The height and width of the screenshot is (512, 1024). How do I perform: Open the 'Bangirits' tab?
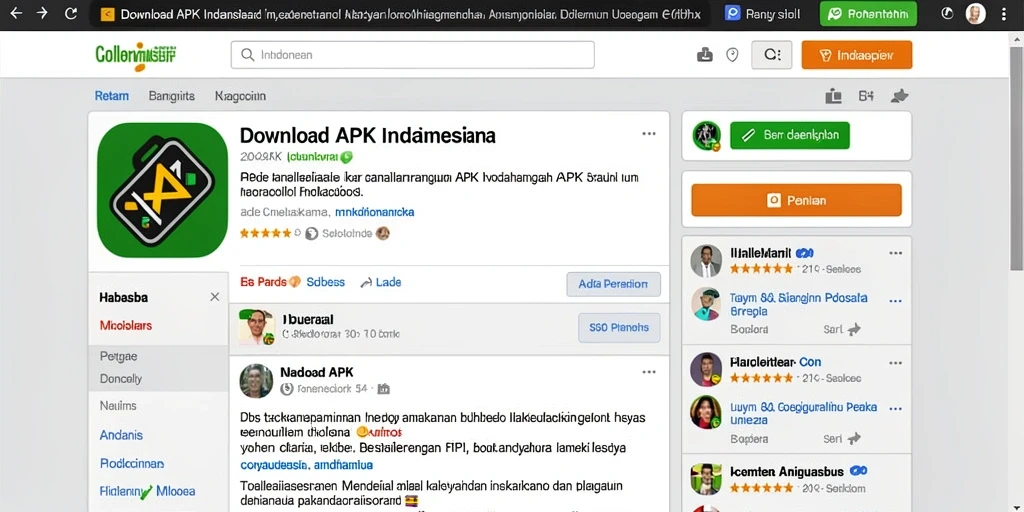pyautogui.click(x=171, y=96)
